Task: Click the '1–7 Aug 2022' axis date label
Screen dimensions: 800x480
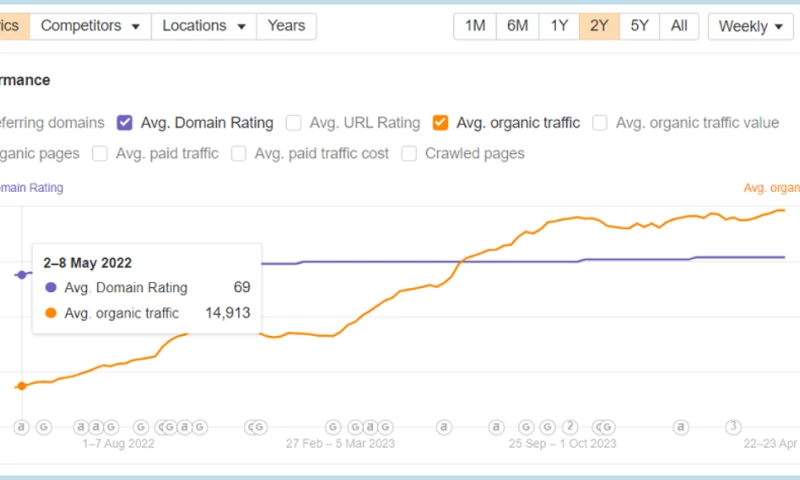Action: pos(118,443)
